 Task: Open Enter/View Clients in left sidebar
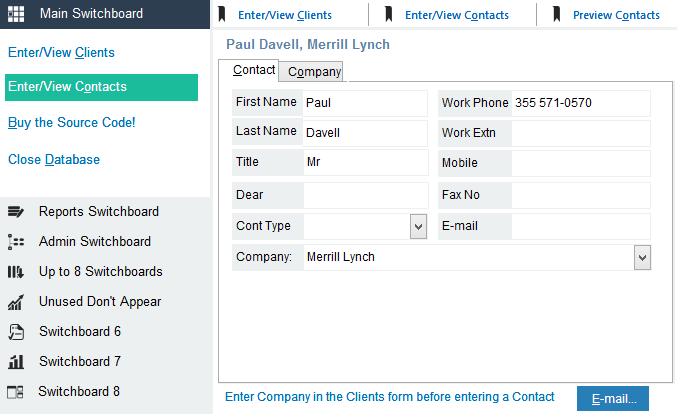61,52
